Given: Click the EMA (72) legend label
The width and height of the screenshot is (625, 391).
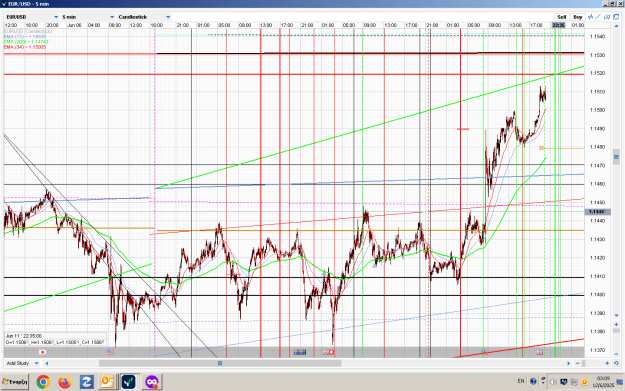Looking at the screenshot, I should 25,37.
